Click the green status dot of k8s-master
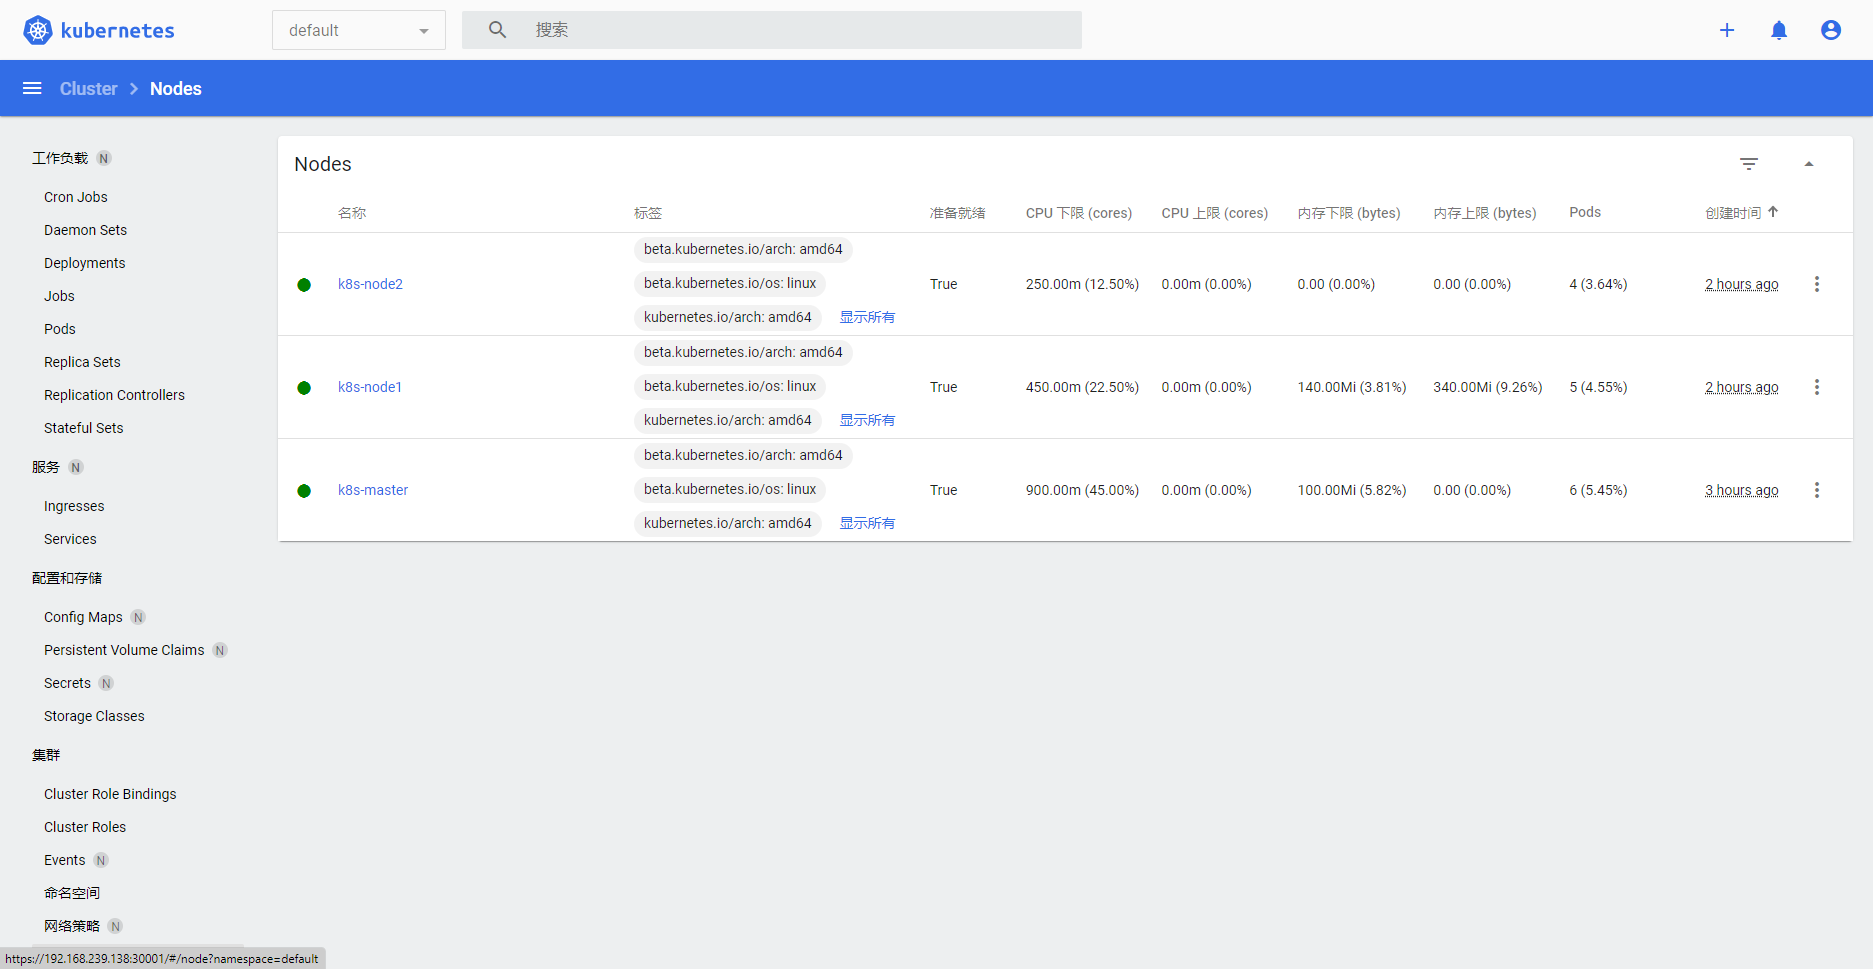 click(304, 491)
